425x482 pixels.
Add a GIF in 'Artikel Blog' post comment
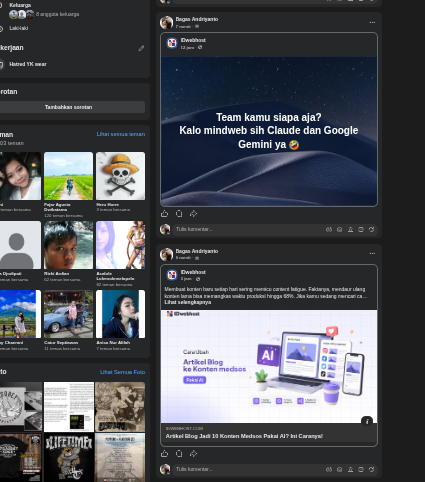click(361, 469)
